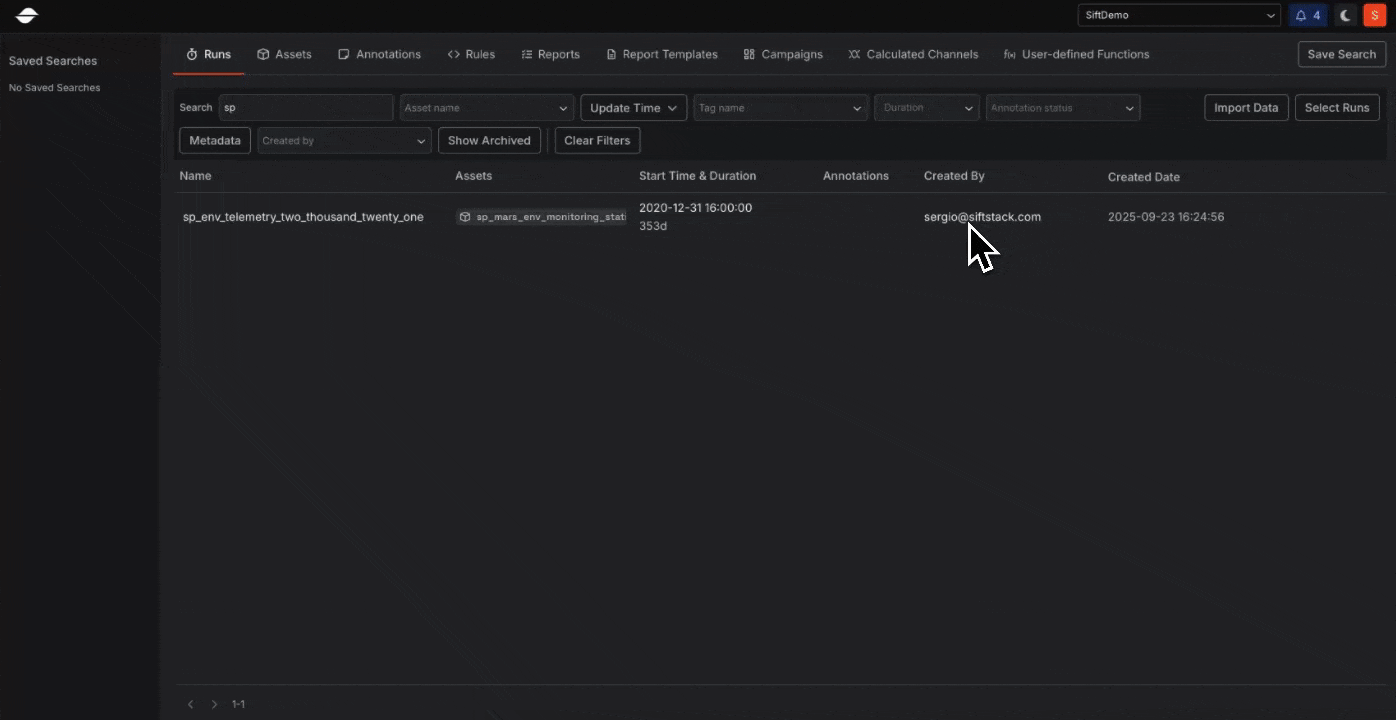Click the Annotations column header

[x=856, y=176]
